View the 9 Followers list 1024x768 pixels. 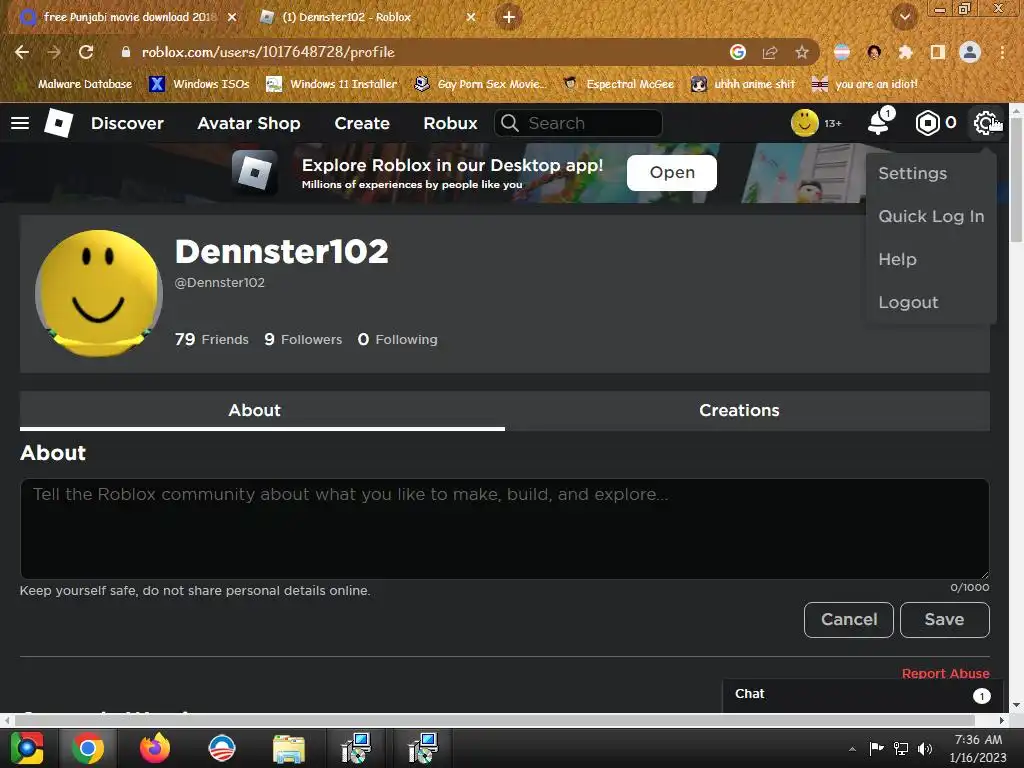(x=303, y=339)
